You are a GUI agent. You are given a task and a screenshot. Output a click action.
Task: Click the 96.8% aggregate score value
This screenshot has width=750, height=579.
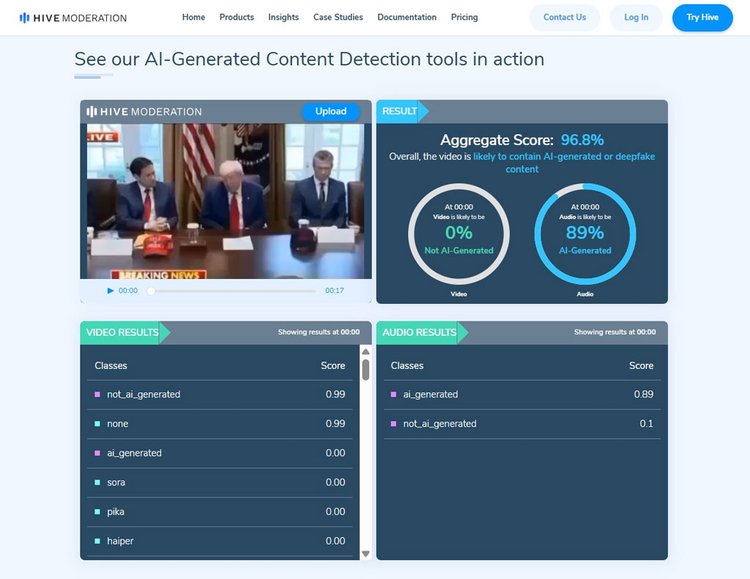pos(582,140)
